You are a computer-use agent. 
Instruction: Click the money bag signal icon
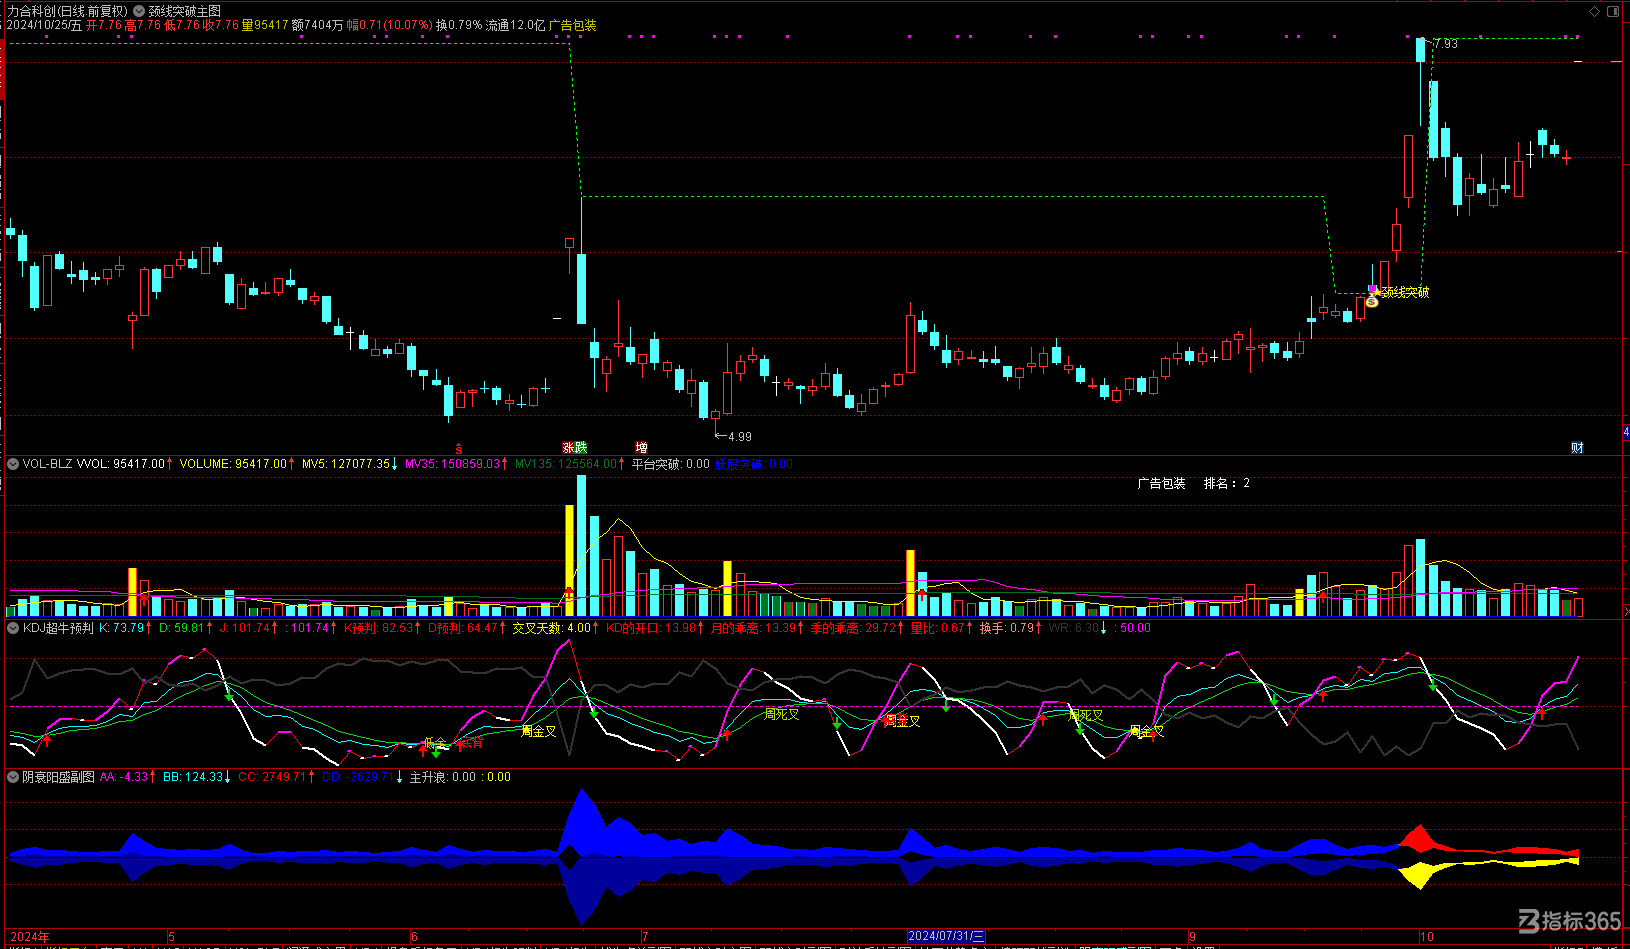(1372, 301)
